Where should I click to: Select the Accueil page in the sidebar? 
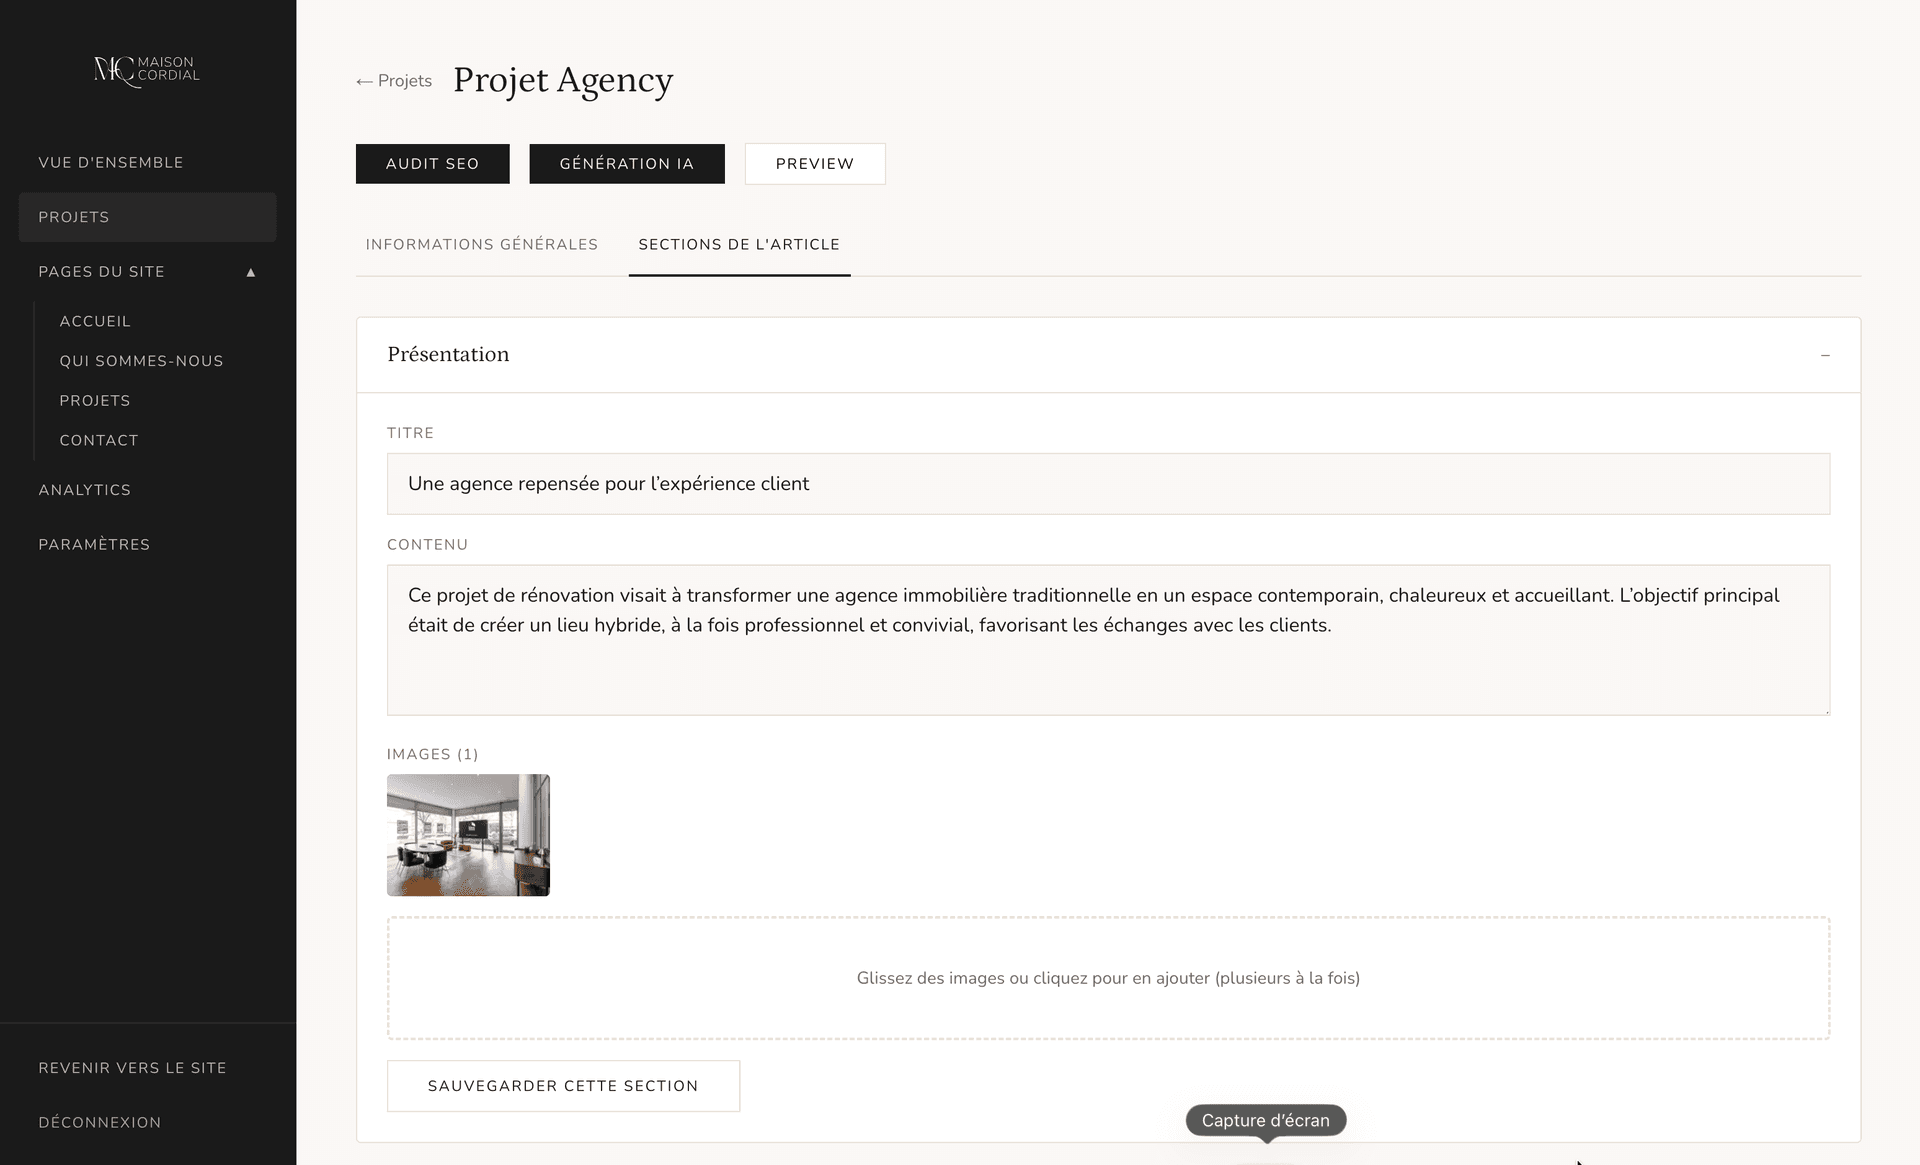[x=95, y=321]
